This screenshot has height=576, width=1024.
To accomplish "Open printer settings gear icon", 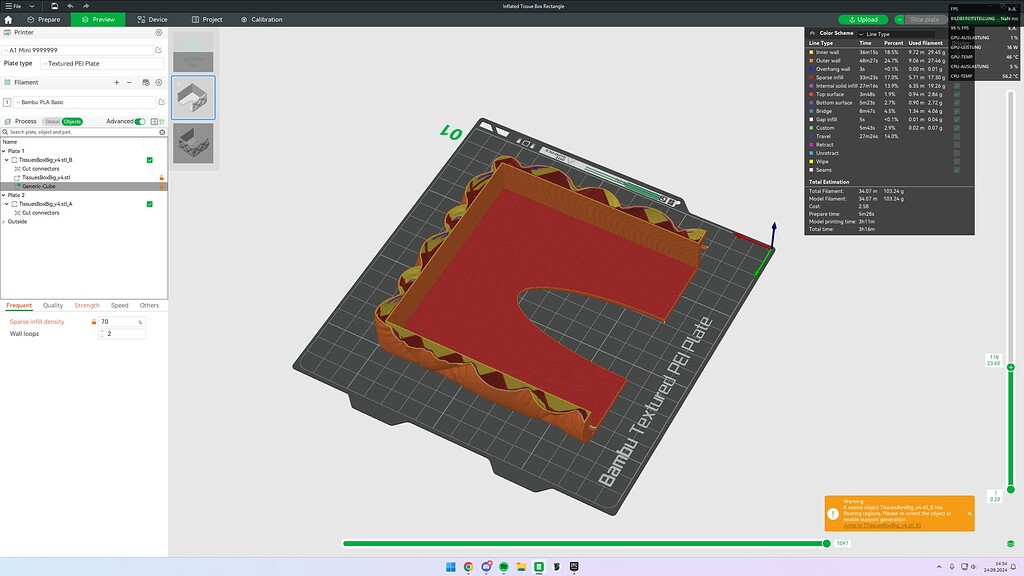I will coord(159,32).
